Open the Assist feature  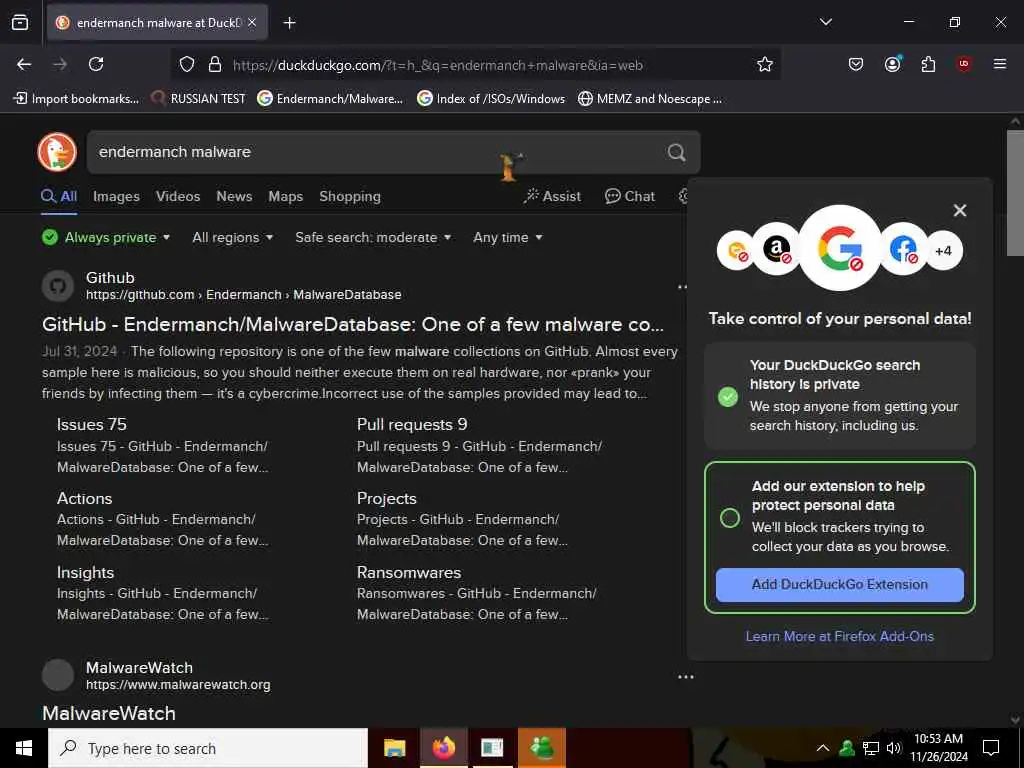552,196
